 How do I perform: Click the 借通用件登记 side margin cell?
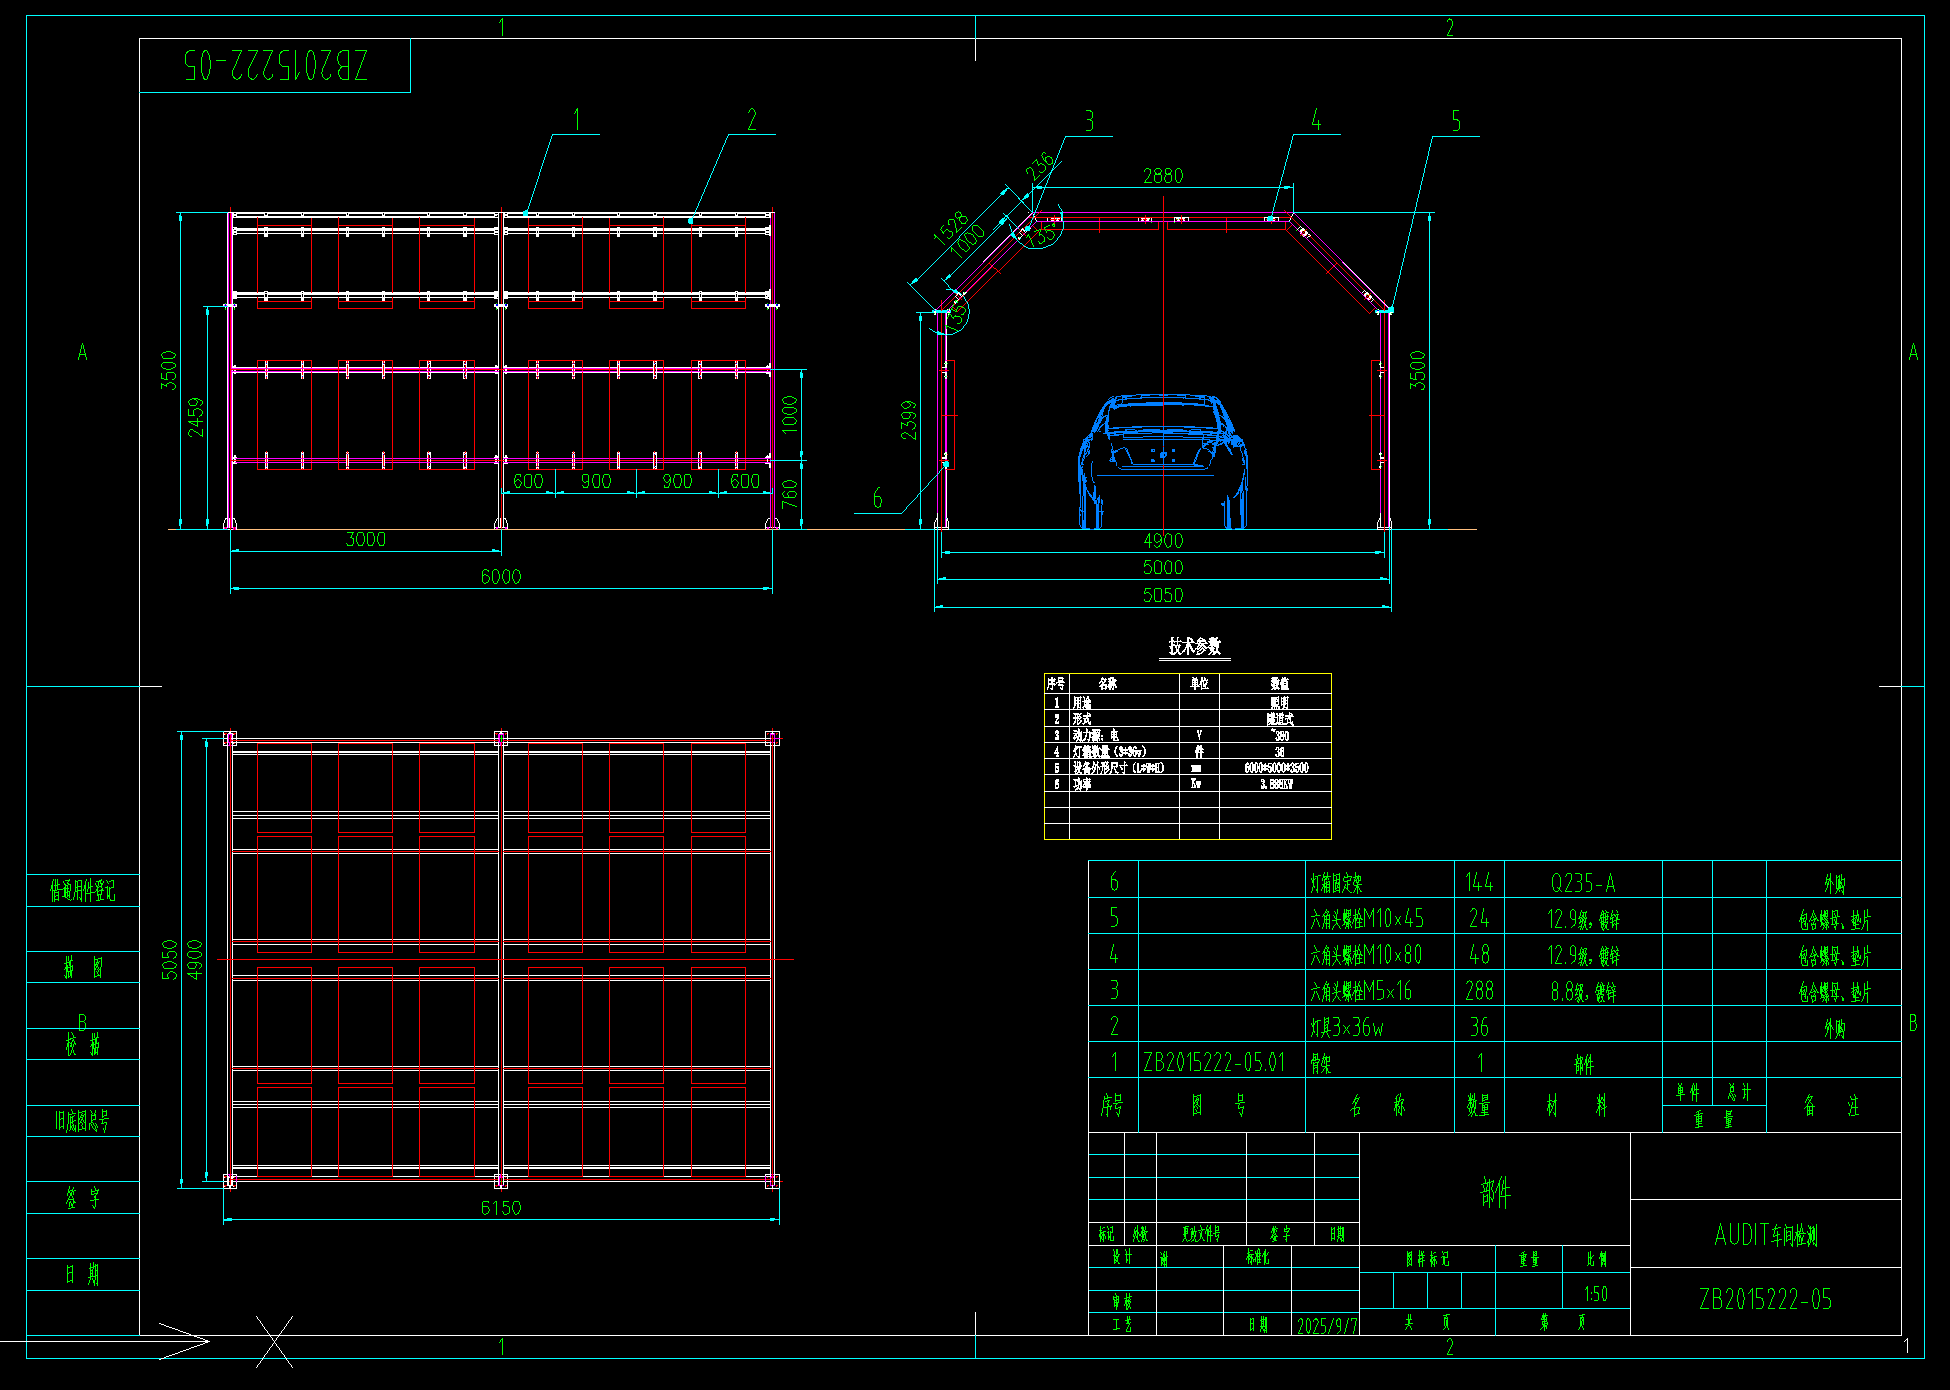click(83, 890)
